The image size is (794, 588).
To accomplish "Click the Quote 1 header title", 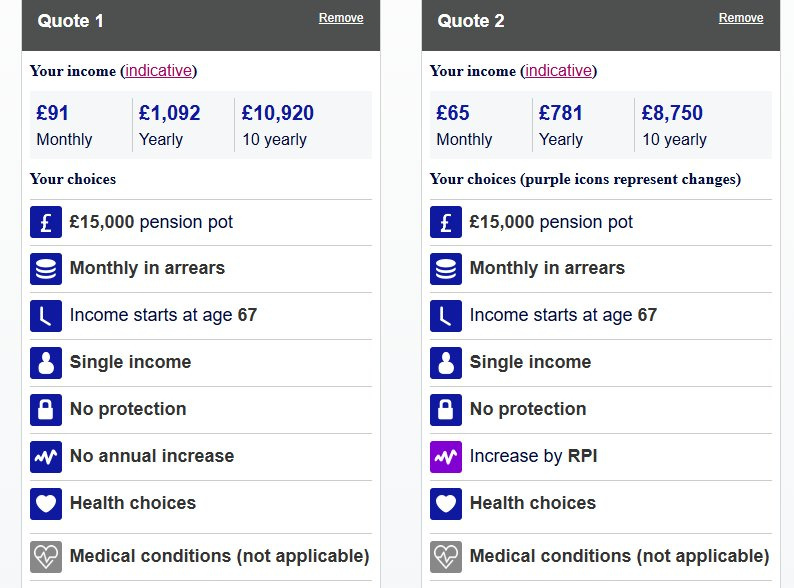I will 71,21.
